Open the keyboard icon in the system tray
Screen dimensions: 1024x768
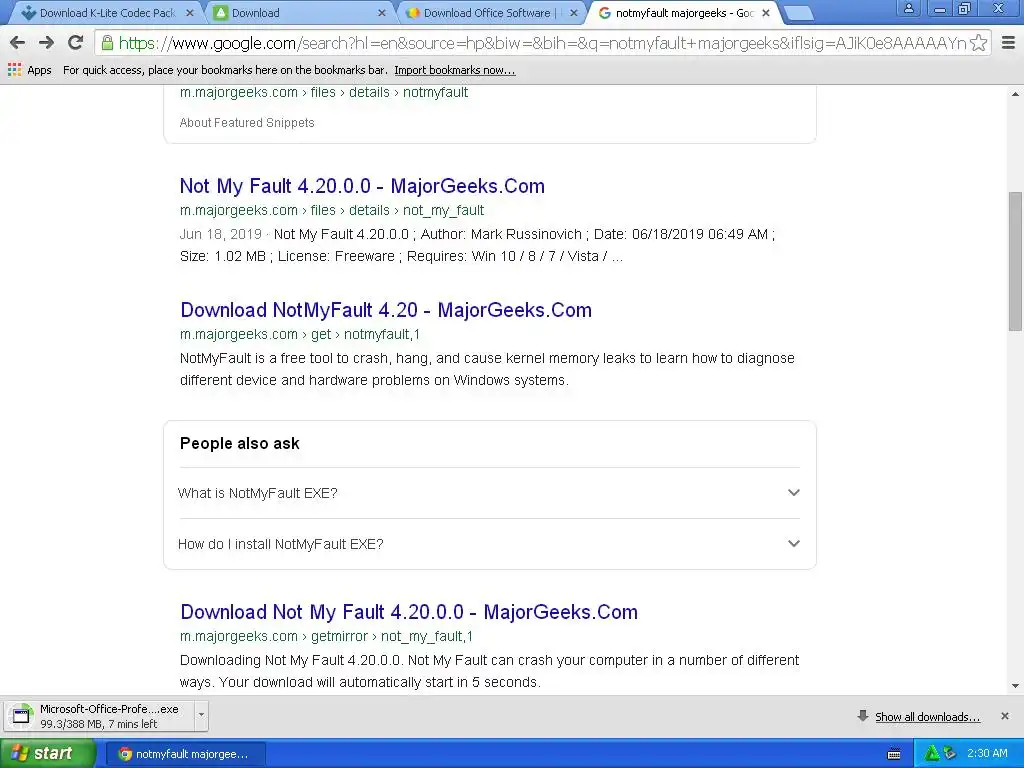(x=894, y=754)
